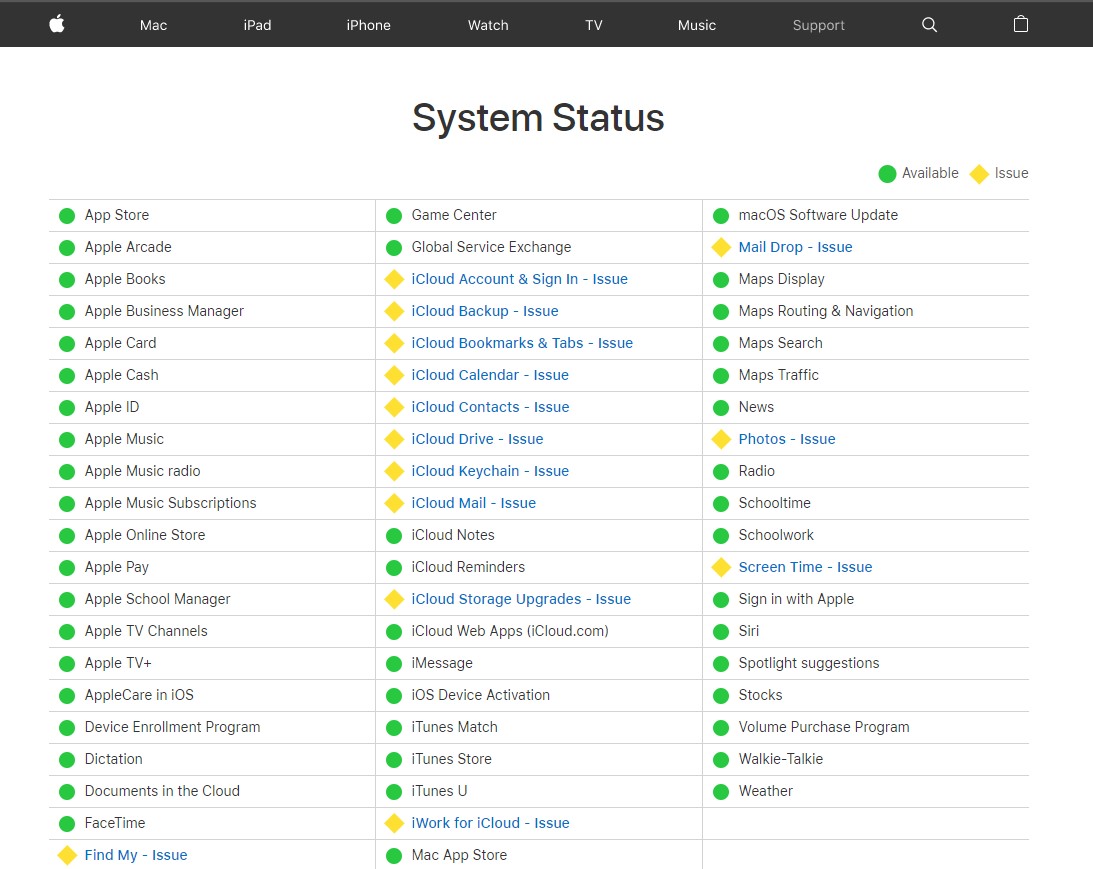Open iCloud Keychain - Issue link

pos(490,471)
